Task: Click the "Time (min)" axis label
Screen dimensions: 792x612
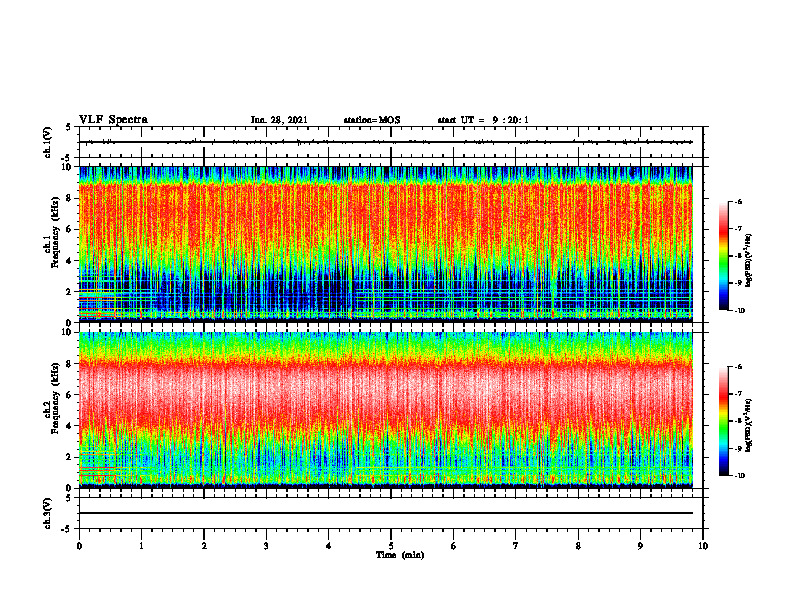Action: 400,555
